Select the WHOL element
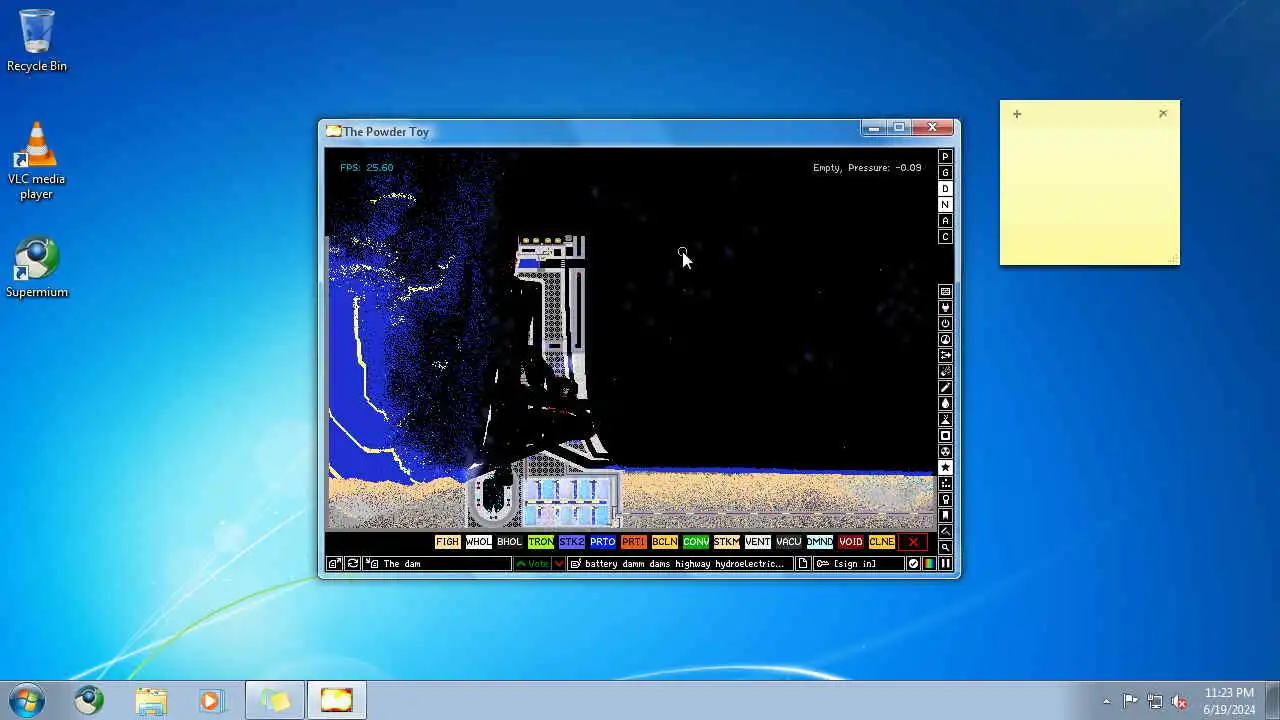 [478, 542]
